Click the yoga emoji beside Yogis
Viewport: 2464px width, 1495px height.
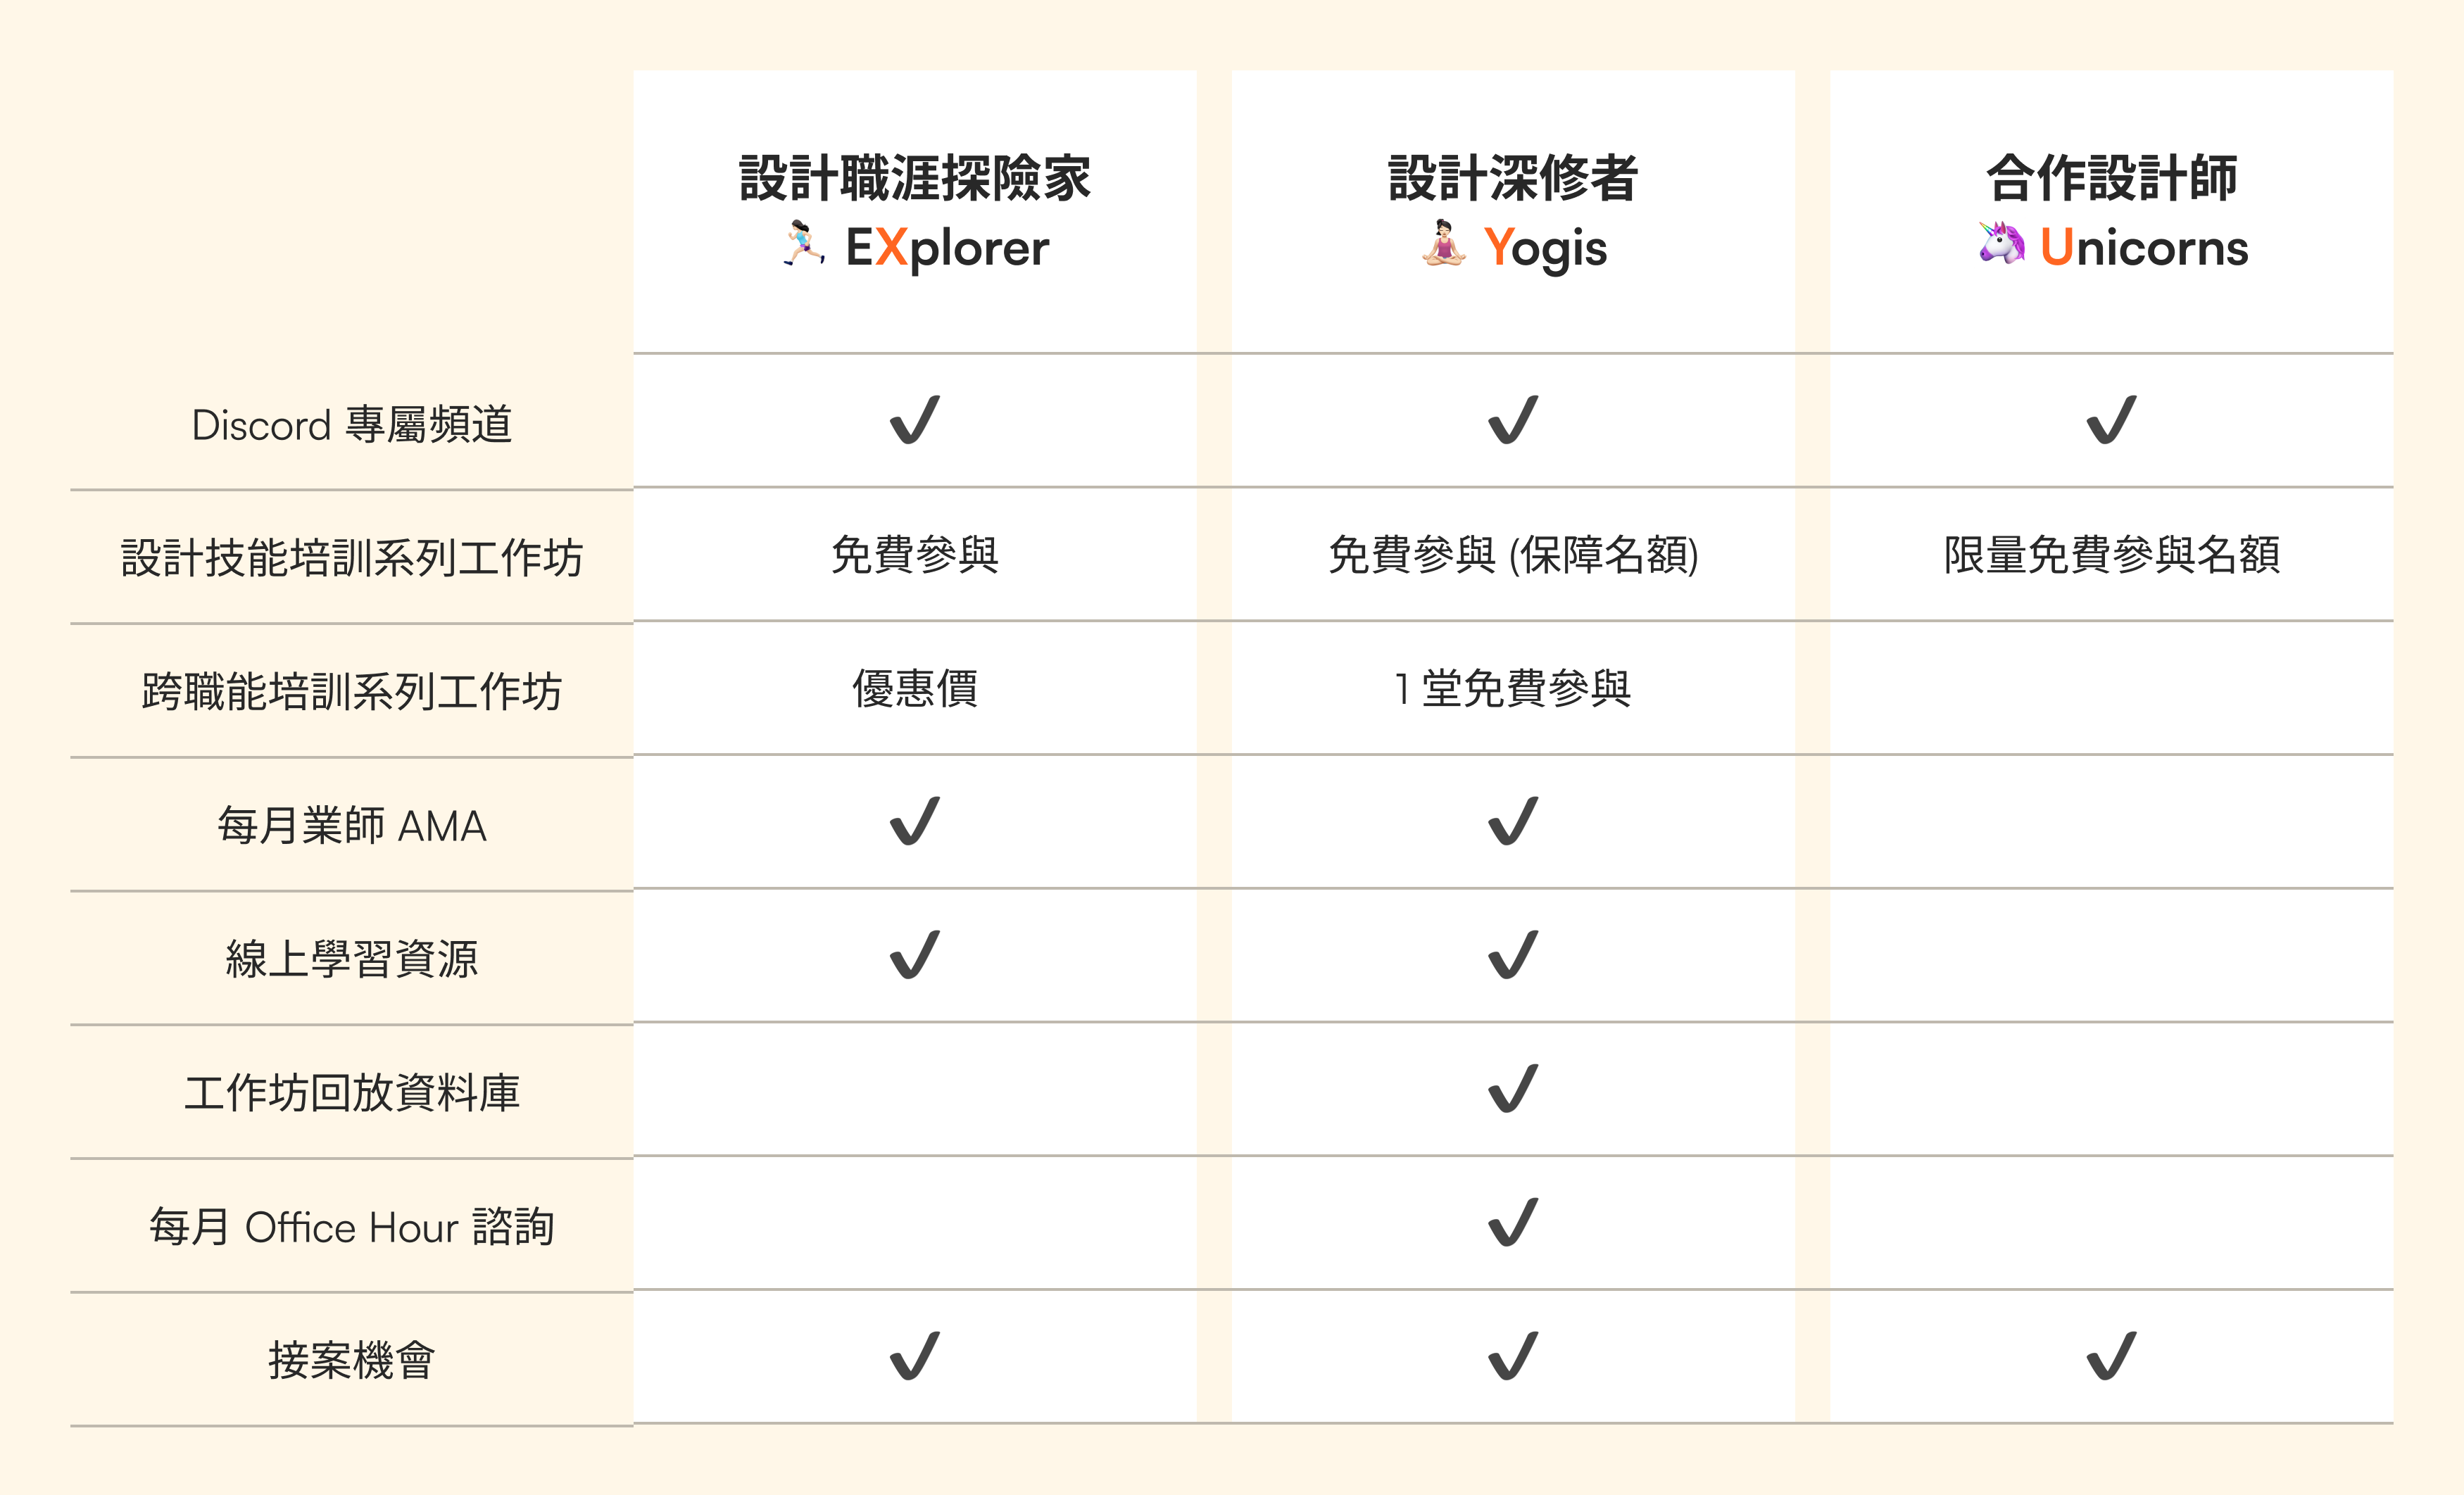tap(1443, 244)
